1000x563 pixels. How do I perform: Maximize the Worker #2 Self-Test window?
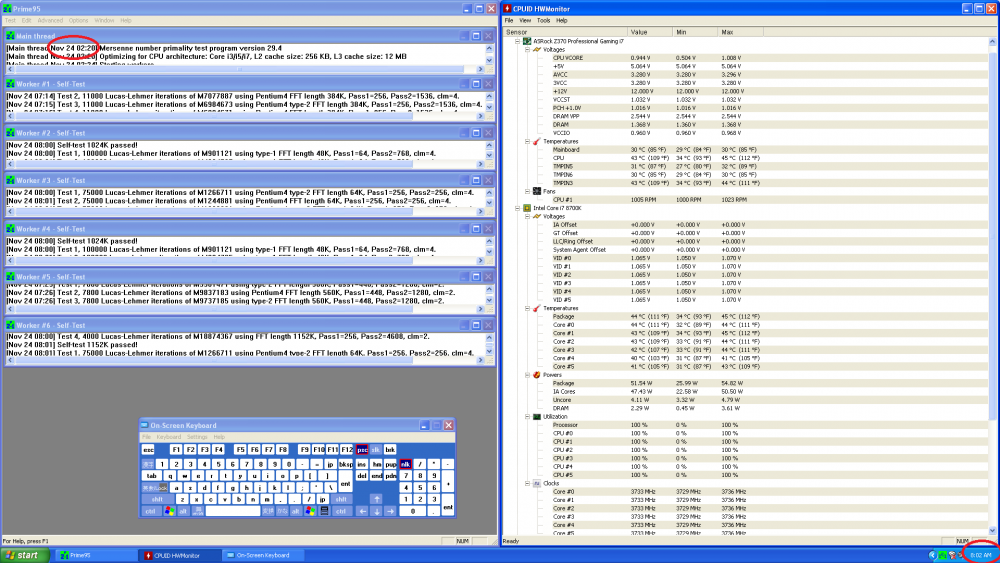pyautogui.click(x=476, y=133)
